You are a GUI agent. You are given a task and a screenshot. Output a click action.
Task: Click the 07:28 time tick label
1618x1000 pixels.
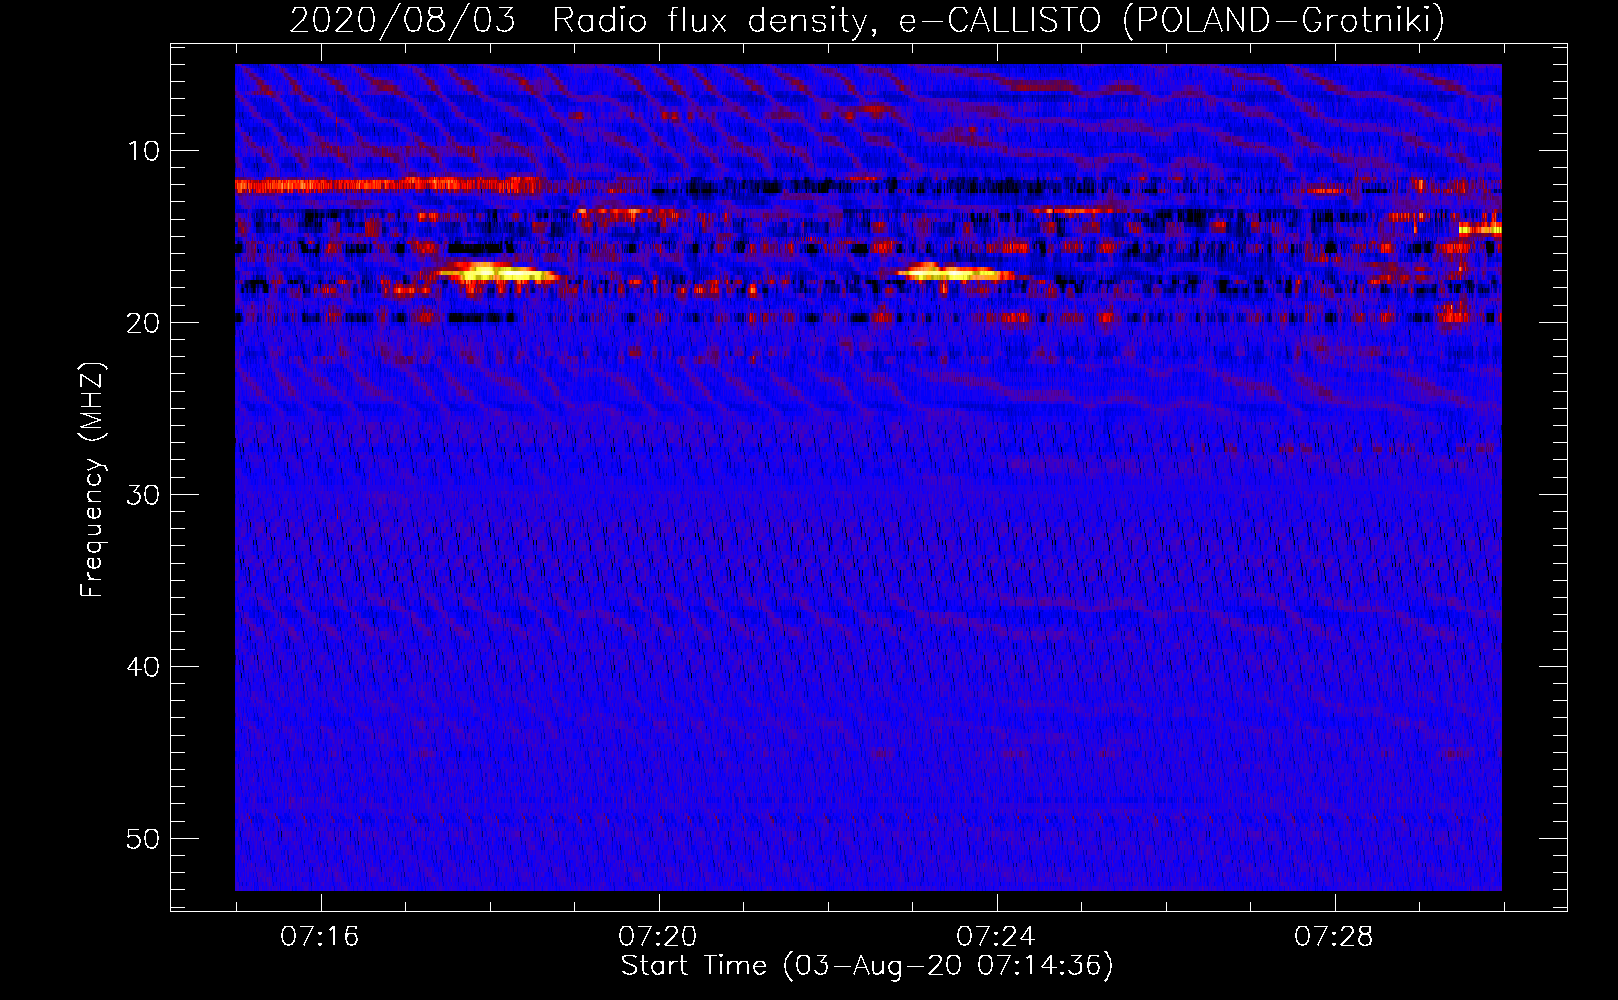click(x=1334, y=937)
